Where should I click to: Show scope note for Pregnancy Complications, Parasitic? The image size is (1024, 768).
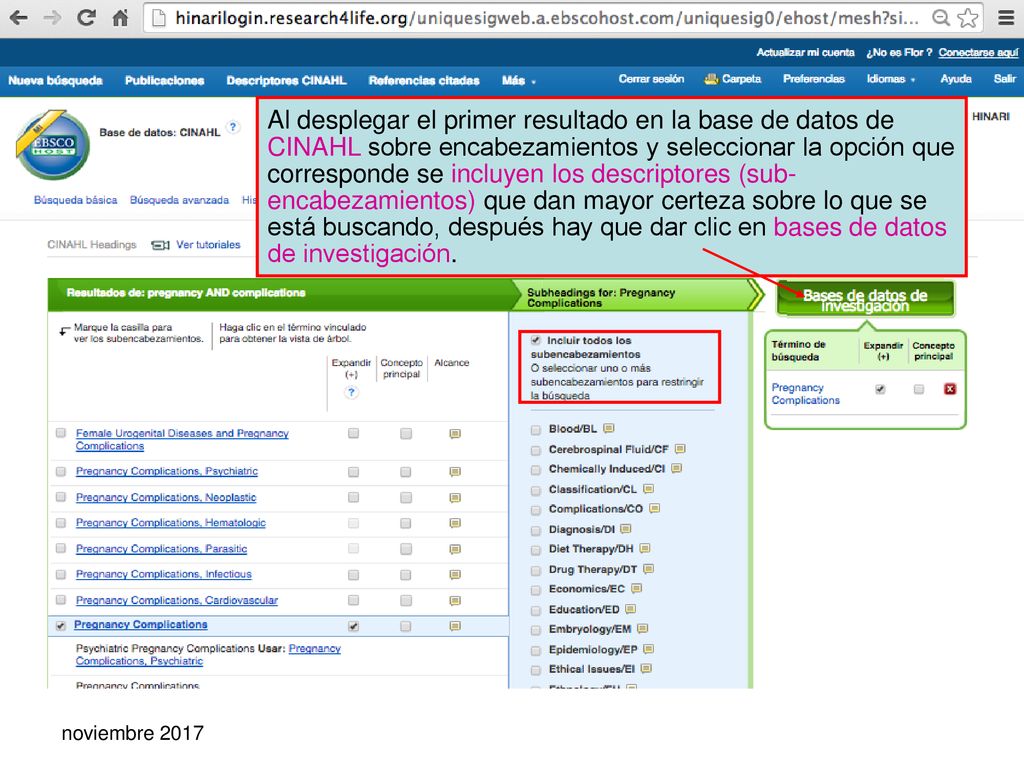point(455,549)
